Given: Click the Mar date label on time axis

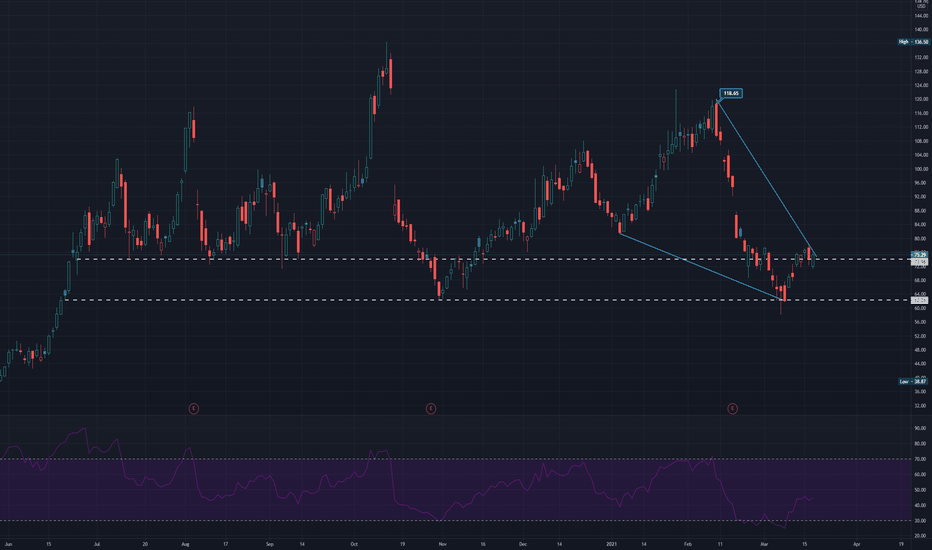Looking at the screenshot, I should 764,544.
